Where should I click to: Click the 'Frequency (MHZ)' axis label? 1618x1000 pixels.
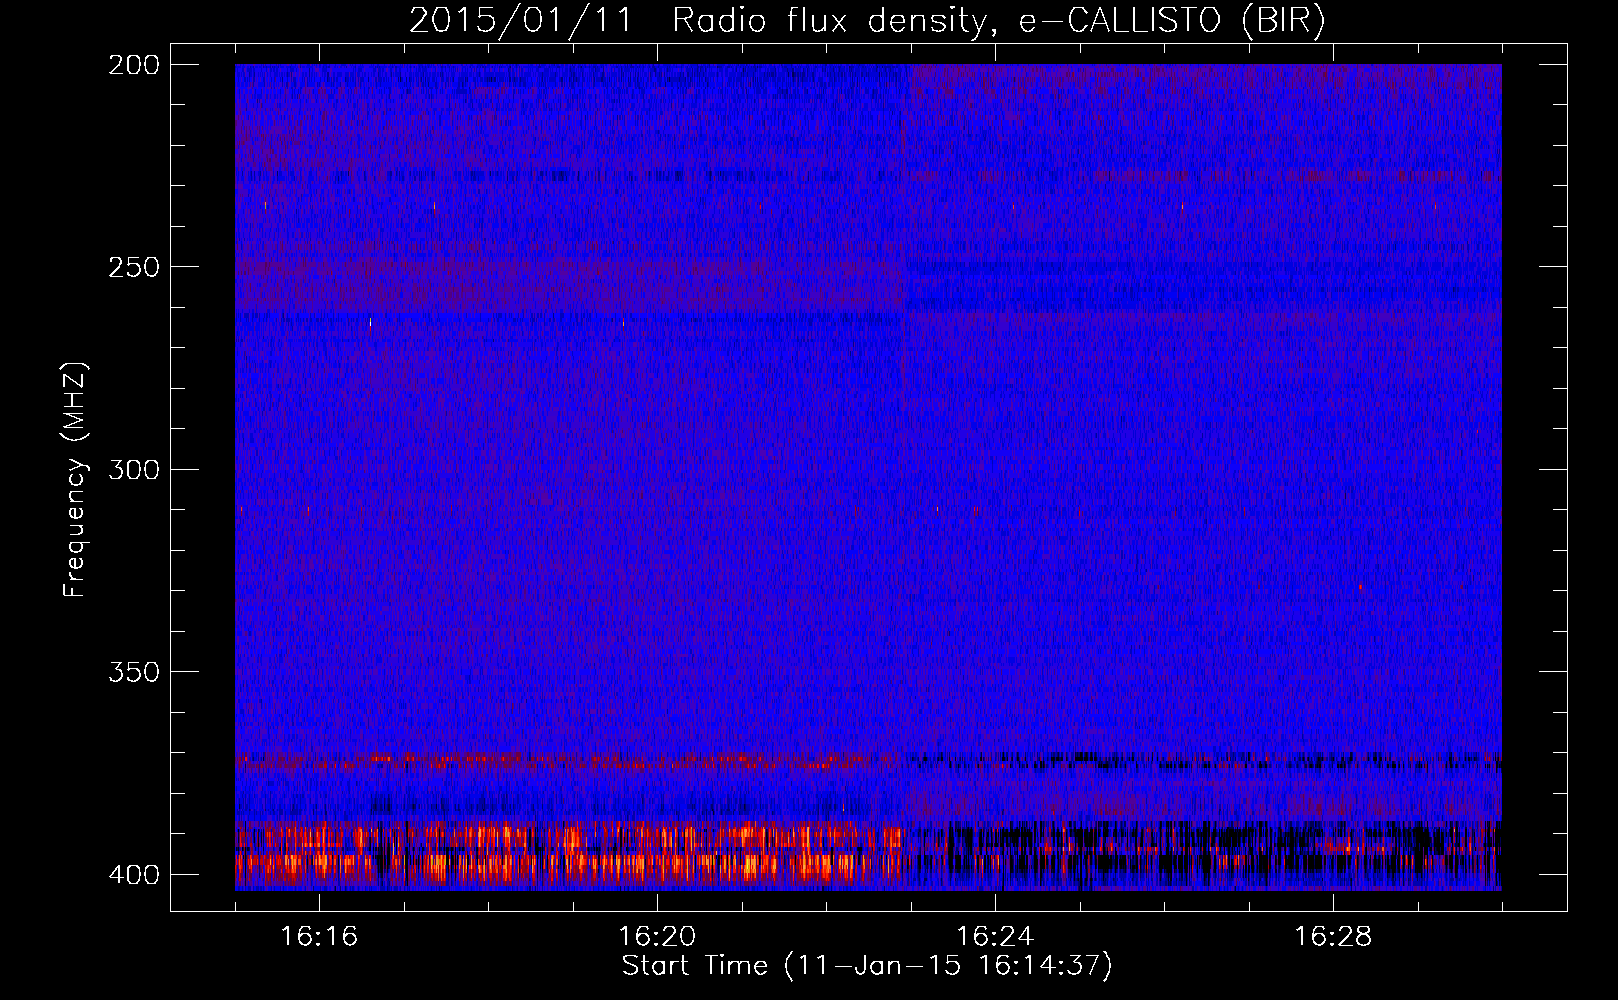(x=75, y=480)
